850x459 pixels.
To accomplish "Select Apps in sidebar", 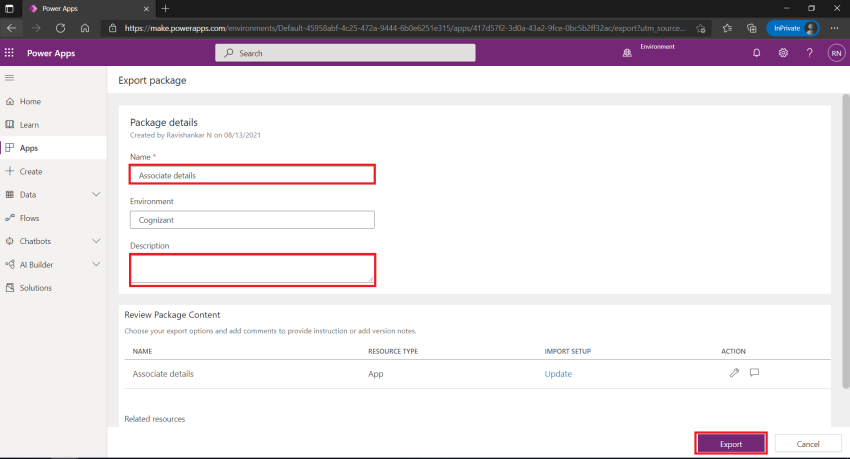I will (53, 148).
